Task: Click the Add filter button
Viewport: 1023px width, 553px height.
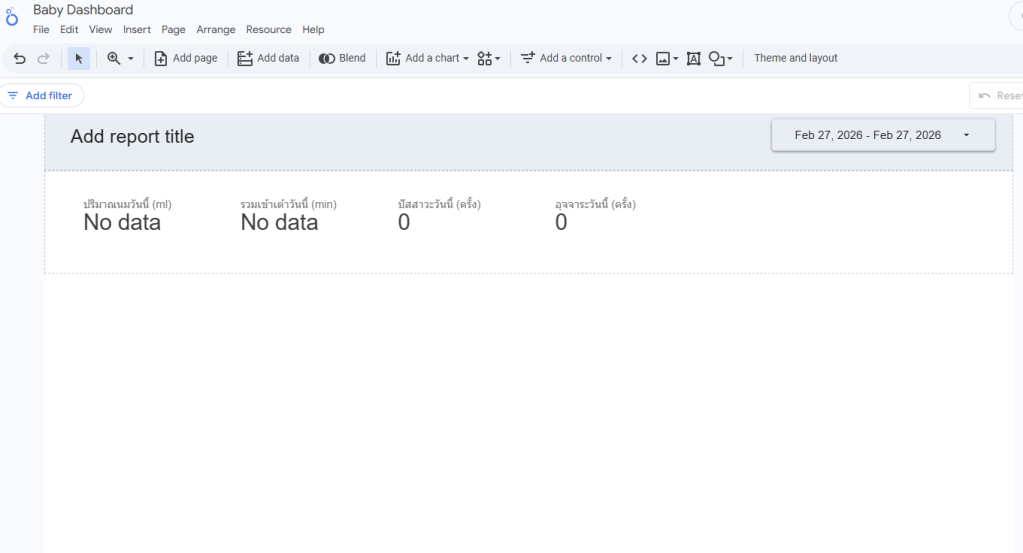Action: point(40,96)
